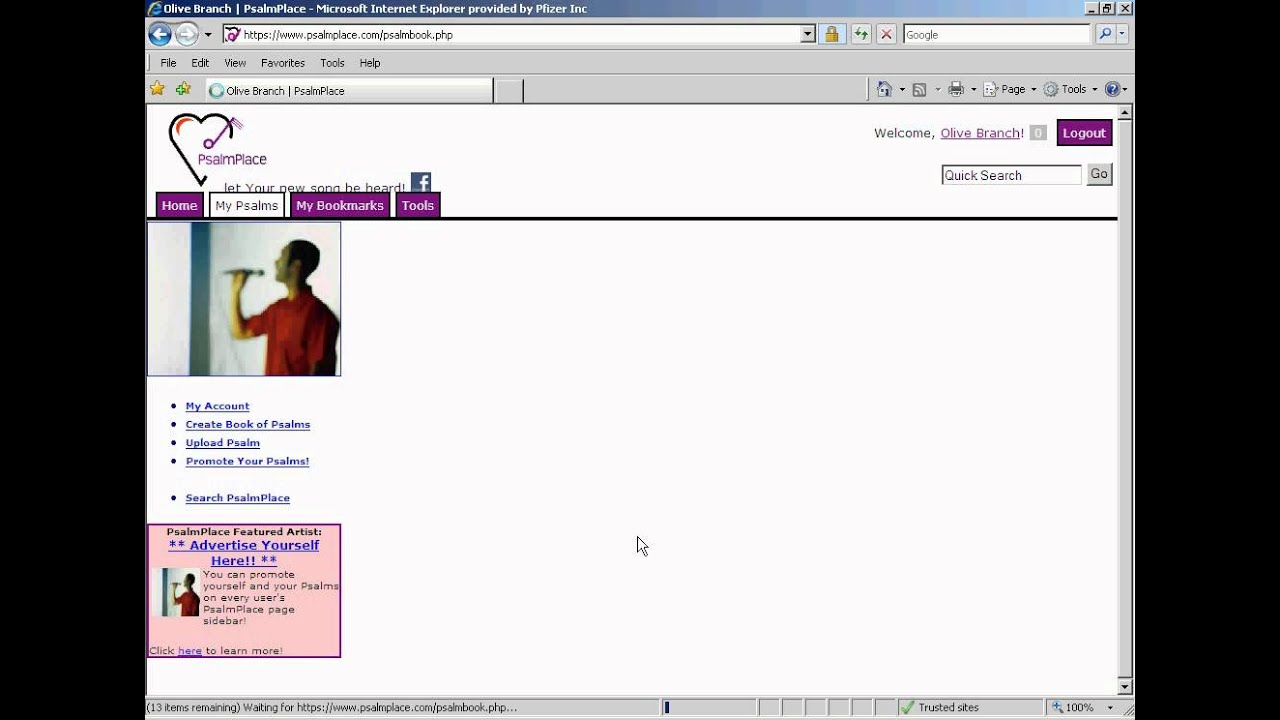
Task: Click the singer profile photo
Action: 244,299
